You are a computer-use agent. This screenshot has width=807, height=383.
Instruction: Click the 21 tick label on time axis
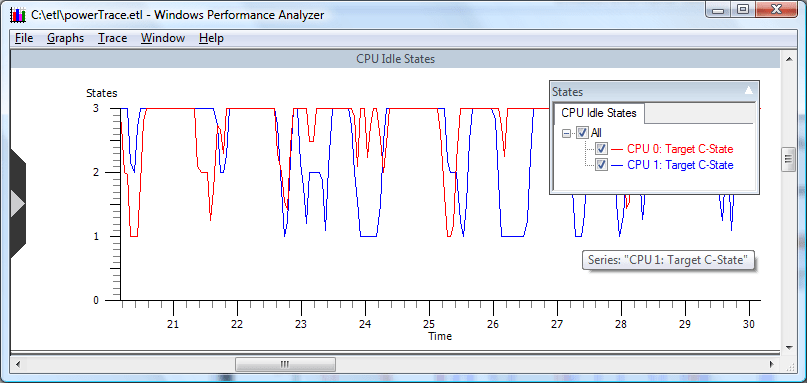tap(173, 325)
